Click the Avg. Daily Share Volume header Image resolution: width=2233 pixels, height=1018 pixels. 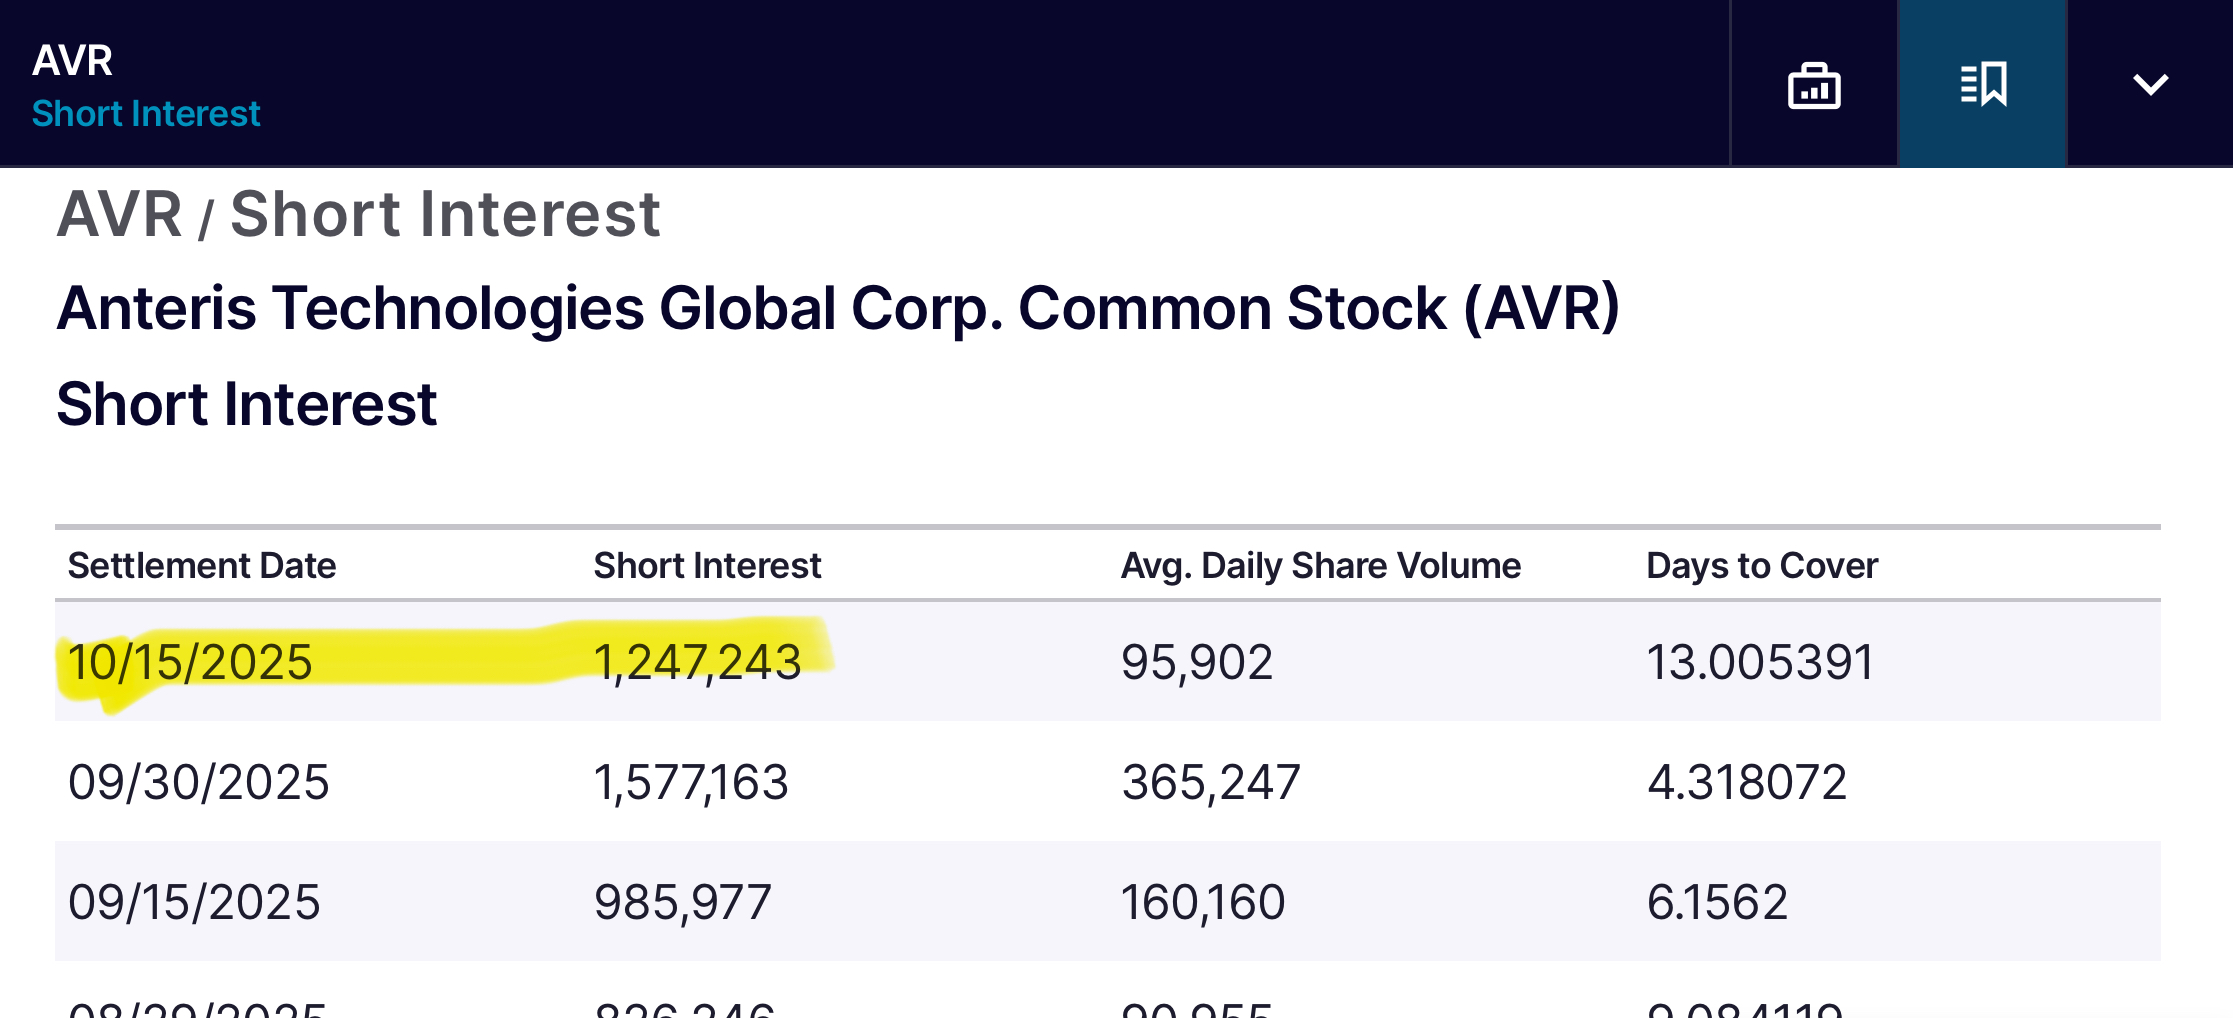(1320, 566)
